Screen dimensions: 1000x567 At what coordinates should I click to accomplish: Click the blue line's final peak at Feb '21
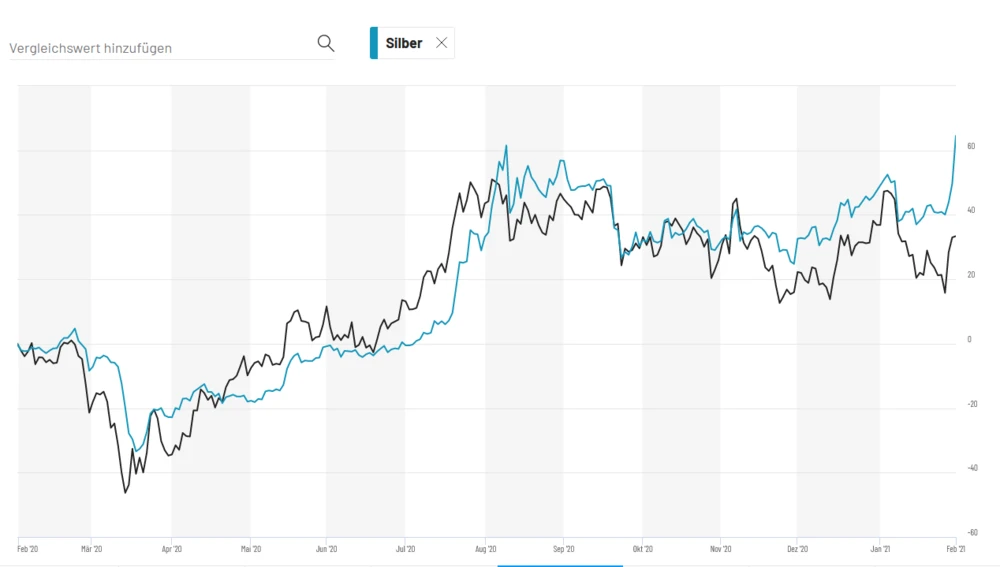pos(955,136)
